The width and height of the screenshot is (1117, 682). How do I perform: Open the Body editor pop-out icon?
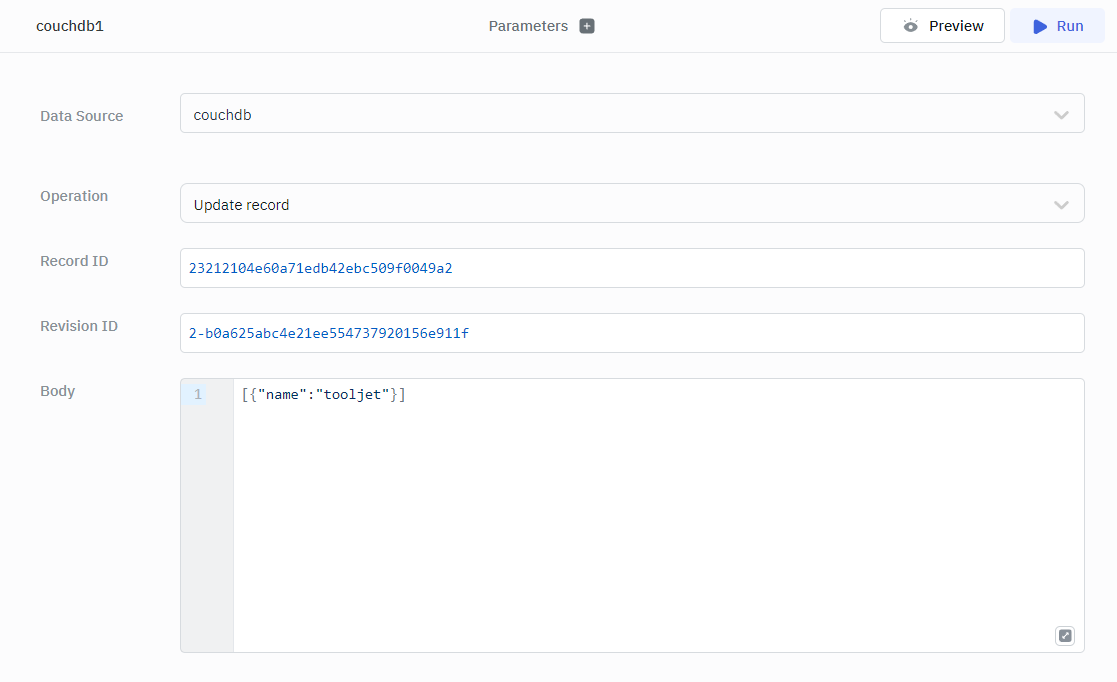pos(1065,636)
